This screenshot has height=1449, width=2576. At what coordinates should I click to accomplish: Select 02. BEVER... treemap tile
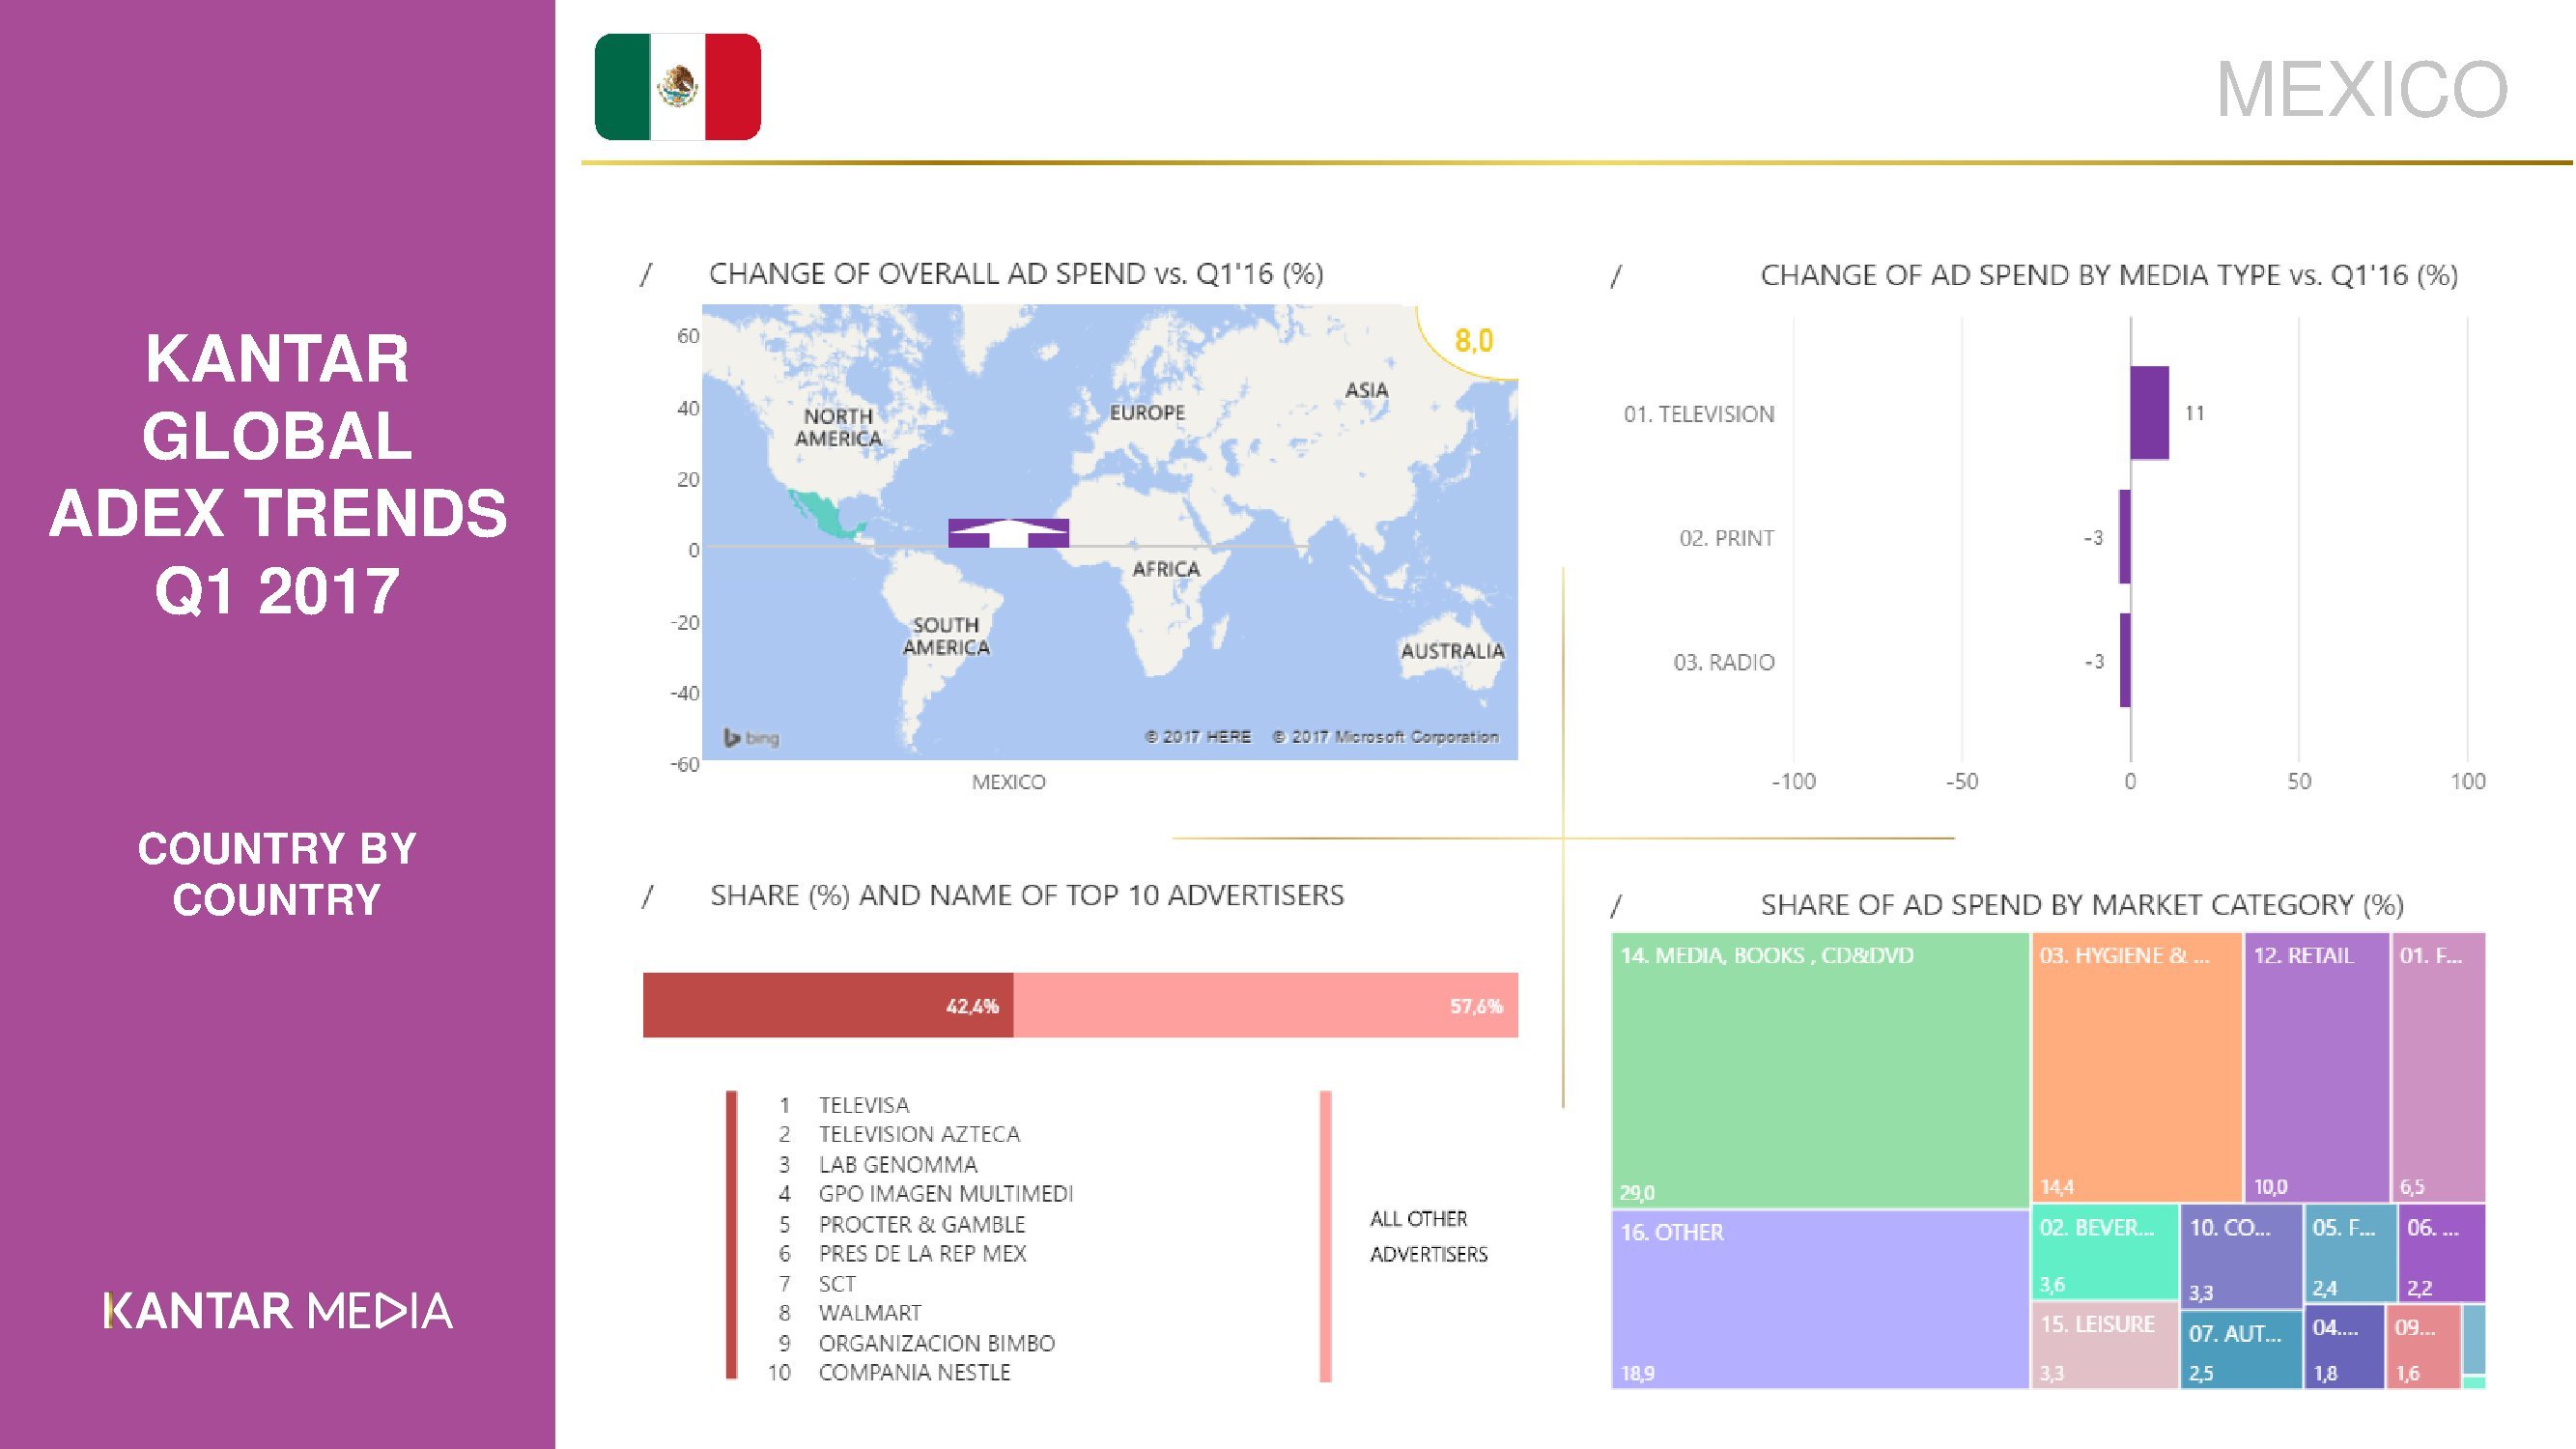[2105, 1252]
